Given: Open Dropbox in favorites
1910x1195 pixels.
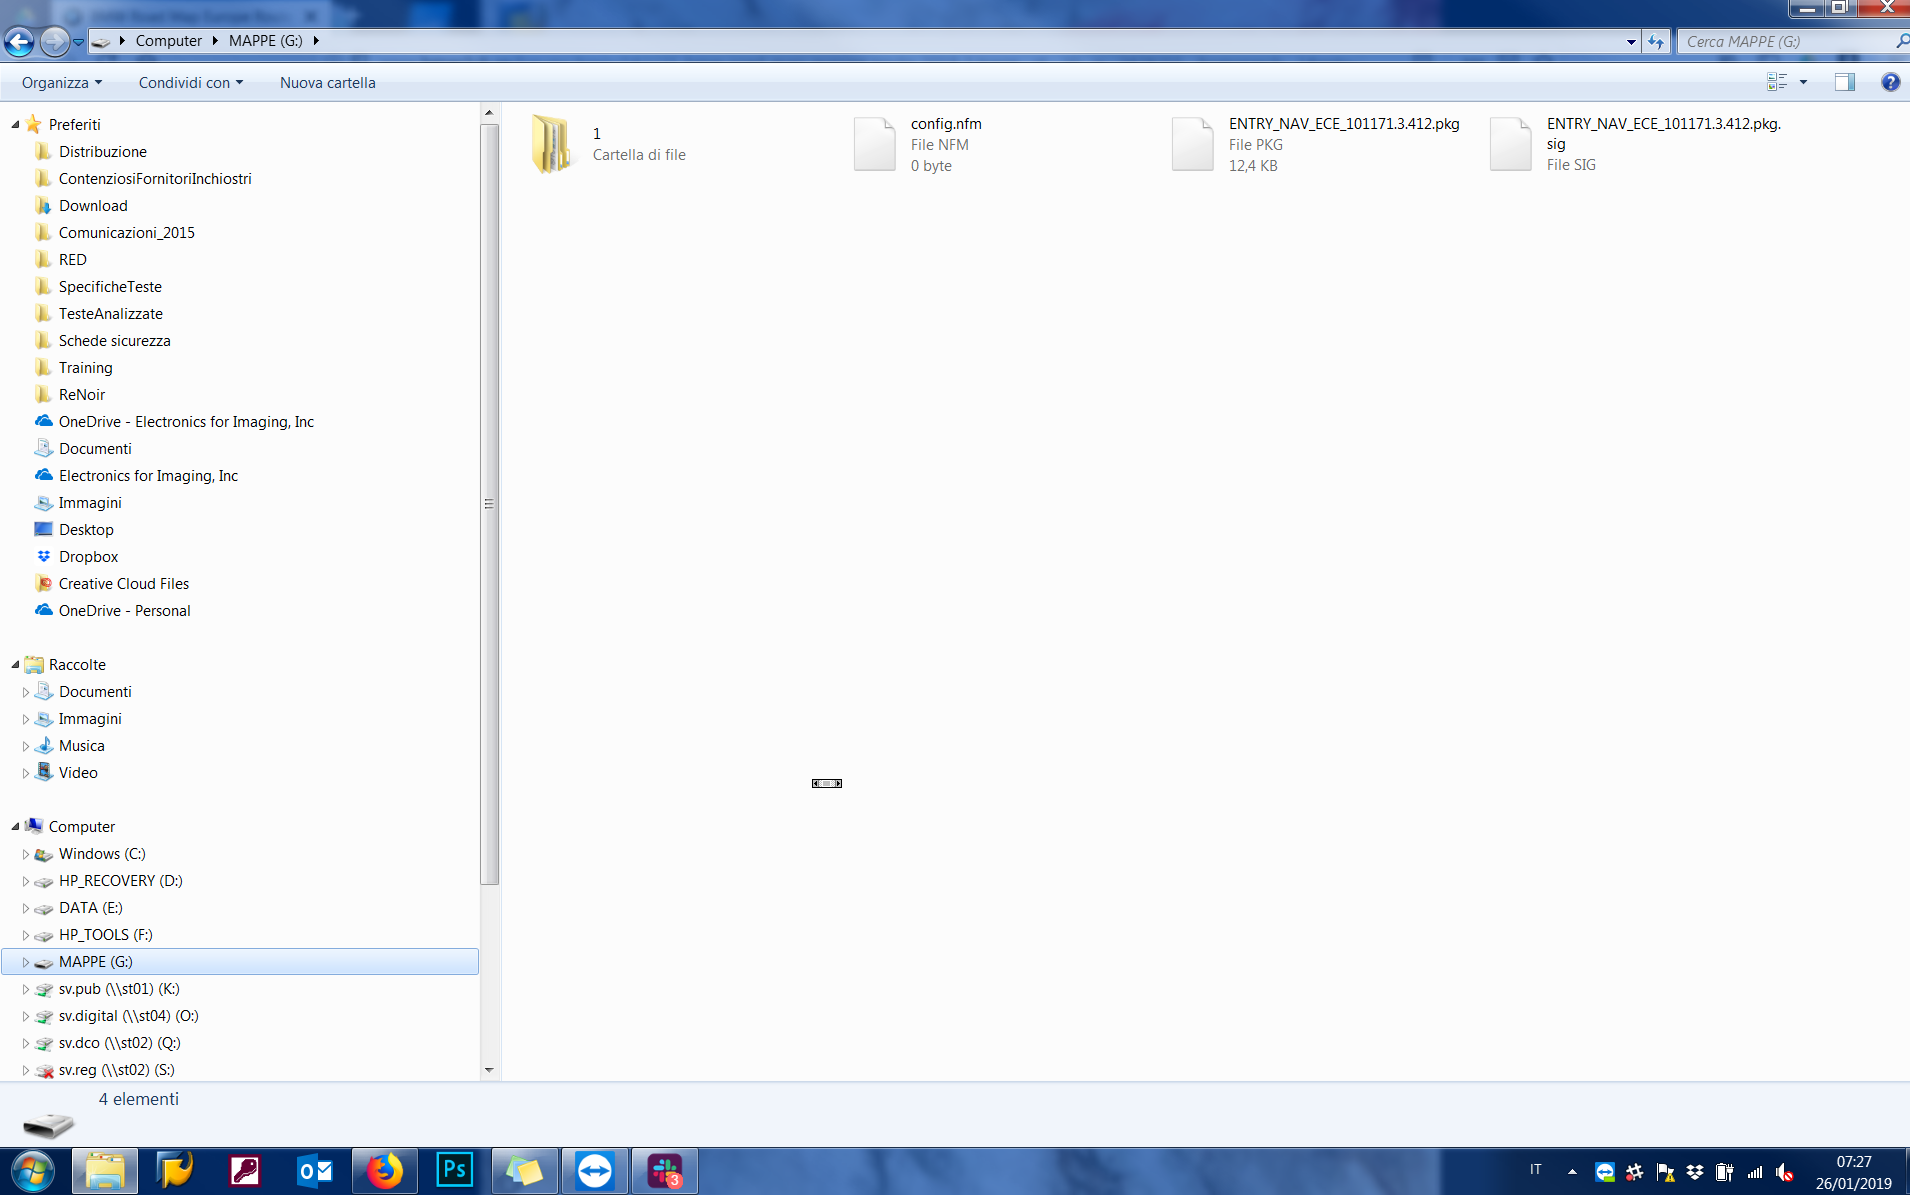Looking at the screenshot, I should click(x=88, y=557).
